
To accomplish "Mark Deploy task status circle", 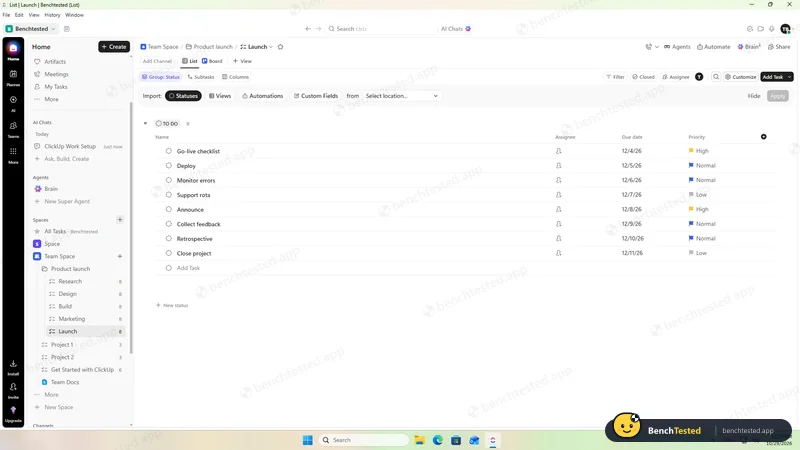I will point(168,165).
